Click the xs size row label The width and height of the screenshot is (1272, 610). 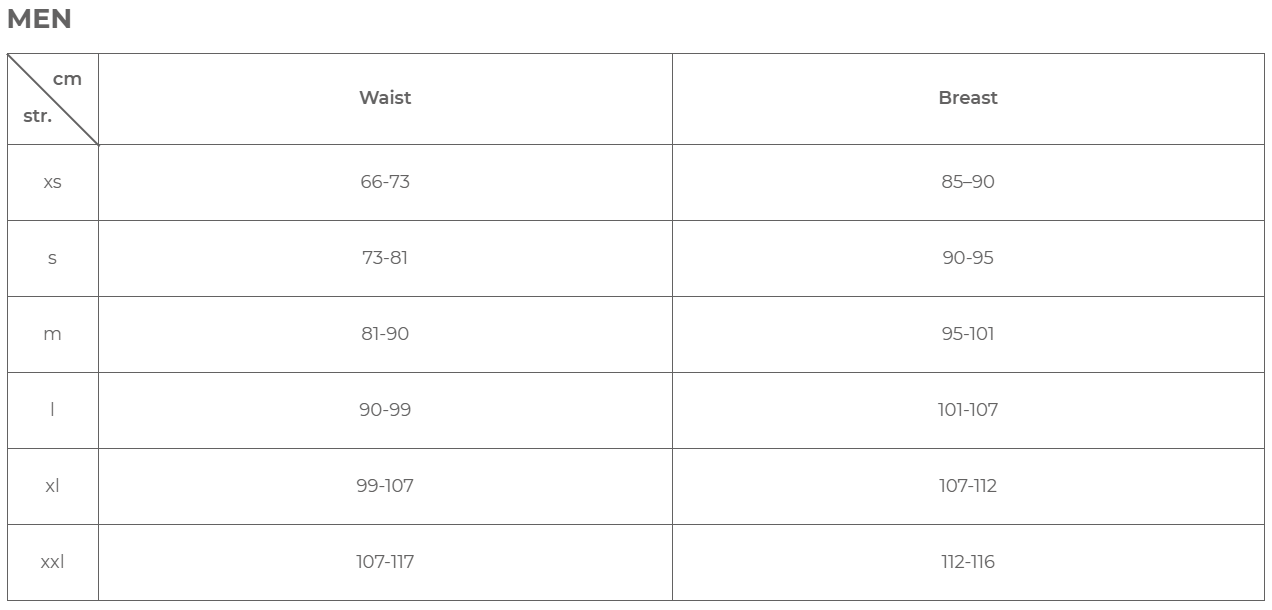(52, 182)
